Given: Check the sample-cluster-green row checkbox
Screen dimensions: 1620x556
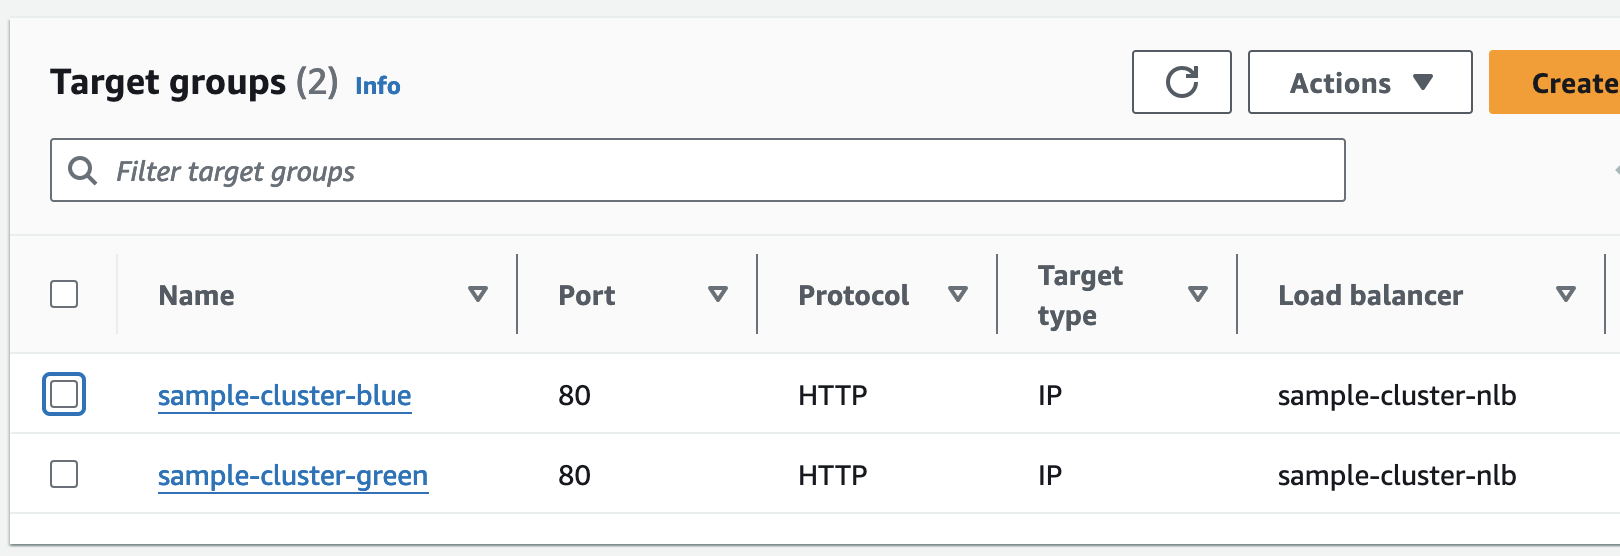Looking at the screenshot, I should [64, 474].
